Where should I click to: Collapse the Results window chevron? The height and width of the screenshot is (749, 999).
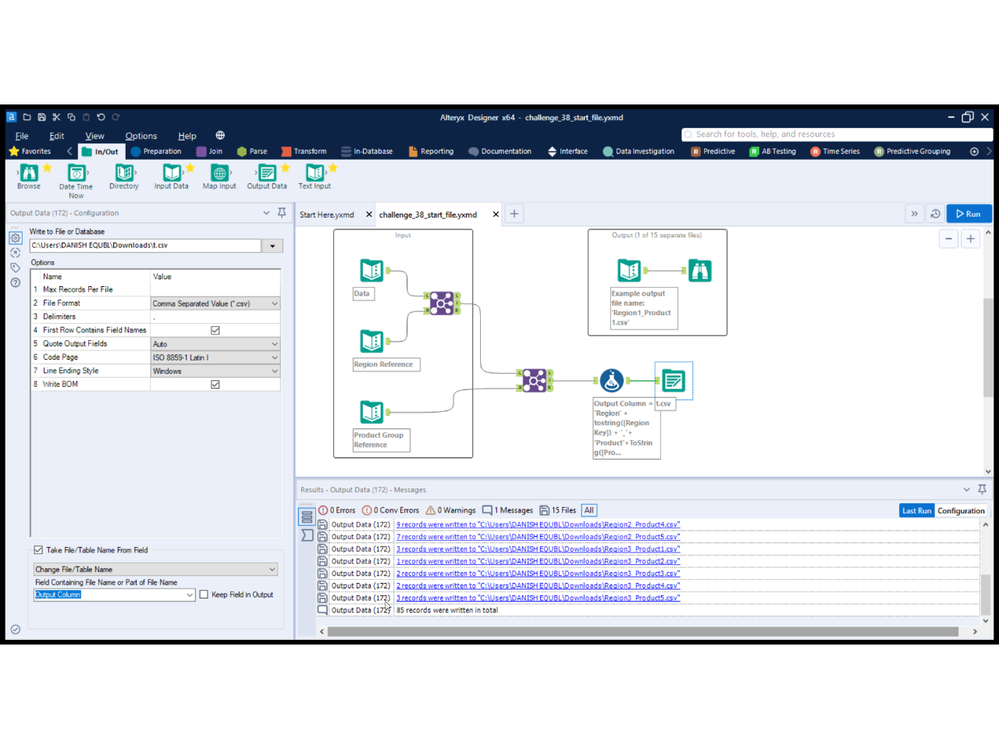pyautogui.click(x=967, y=489)
